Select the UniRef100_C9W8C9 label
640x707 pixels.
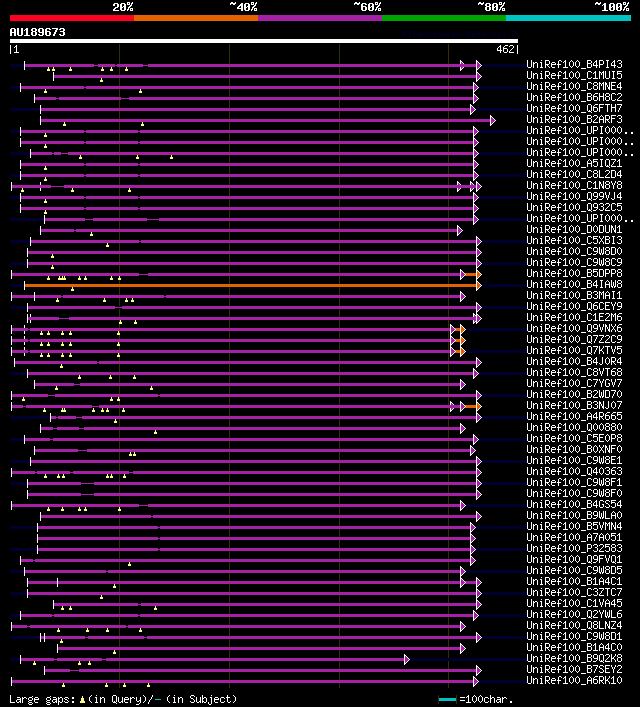(574, 262)
